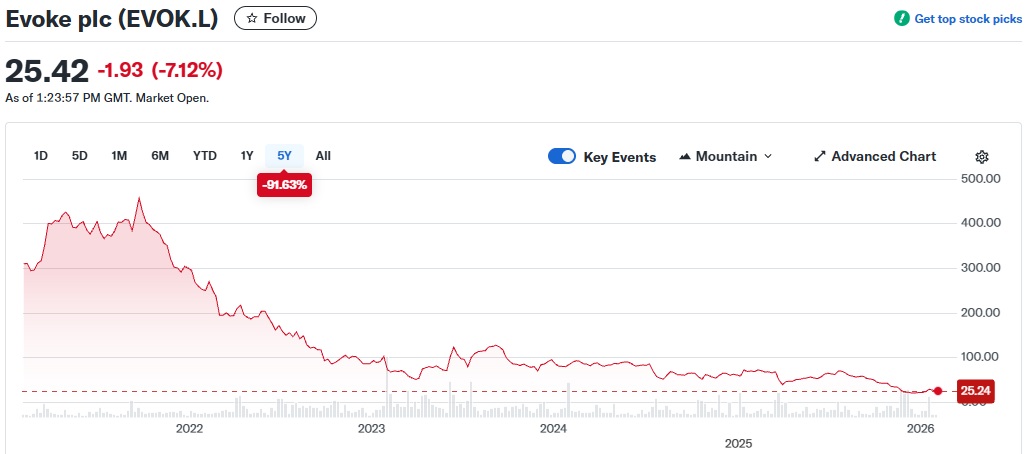Choose the 1Y time range
Viewport: 1027px width, 454px height.
click(x=247, y=156)
